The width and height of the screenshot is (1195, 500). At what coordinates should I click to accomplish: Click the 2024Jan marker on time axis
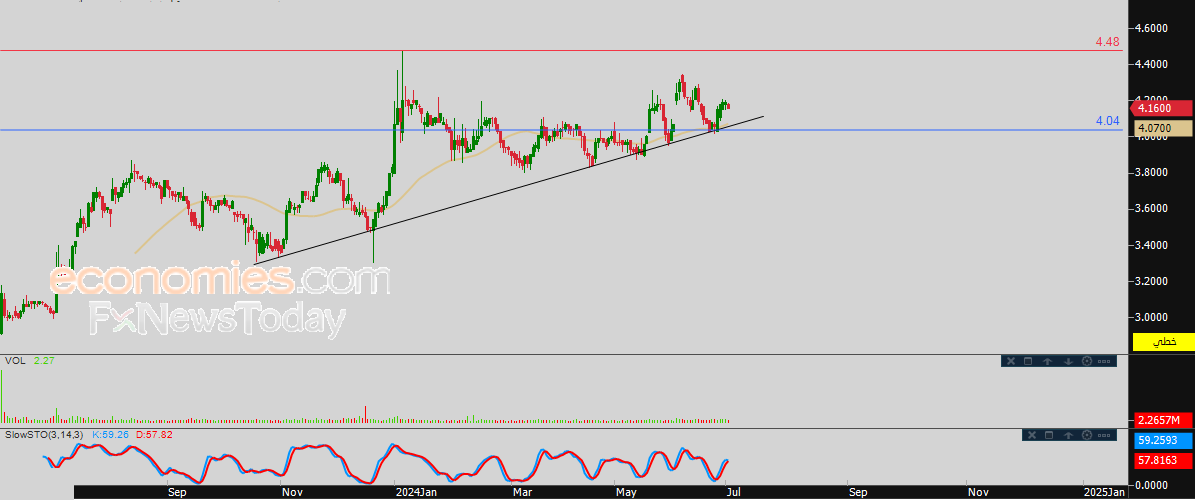point(414,492)
